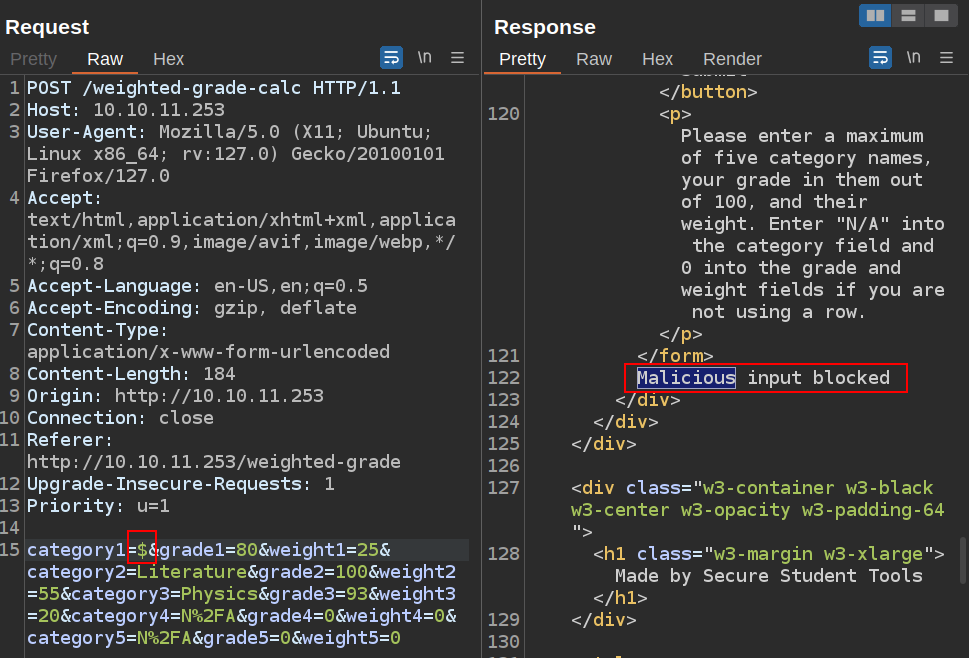
Task: Open the Hex tab in the Request panel
Action: tap(168, 59)
